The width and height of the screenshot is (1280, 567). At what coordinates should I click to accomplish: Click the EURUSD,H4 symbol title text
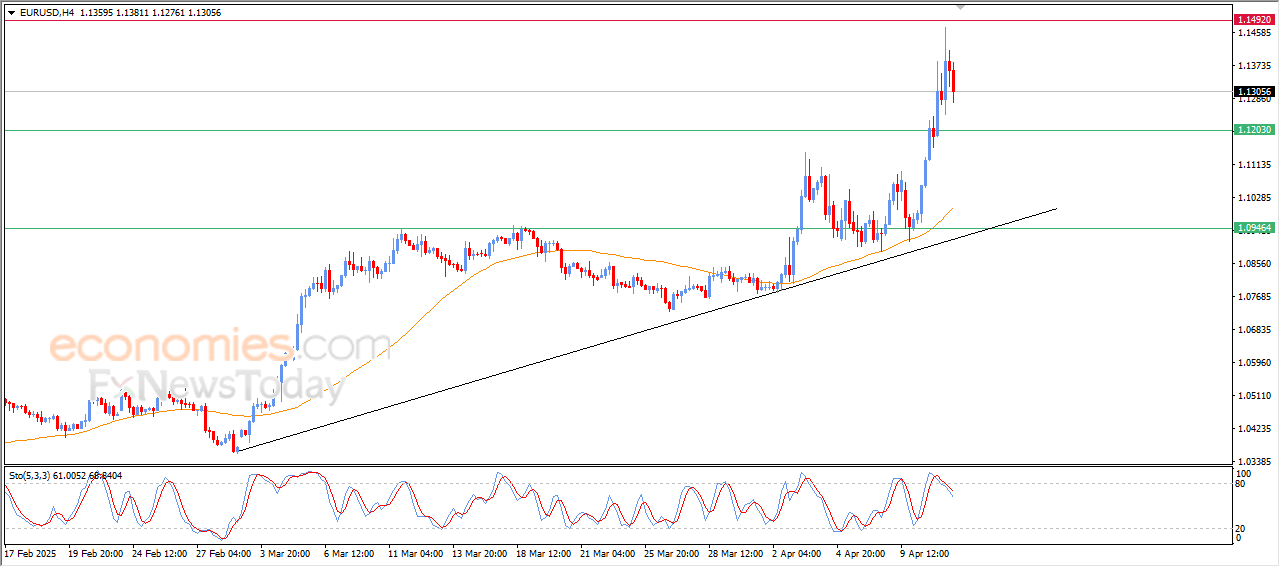coord(46,13)
